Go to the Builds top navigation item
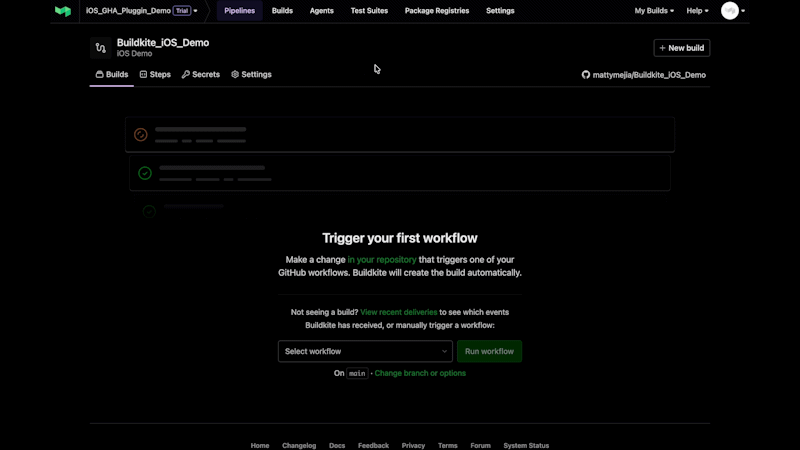The image size is (800, 450). (282, 11)
